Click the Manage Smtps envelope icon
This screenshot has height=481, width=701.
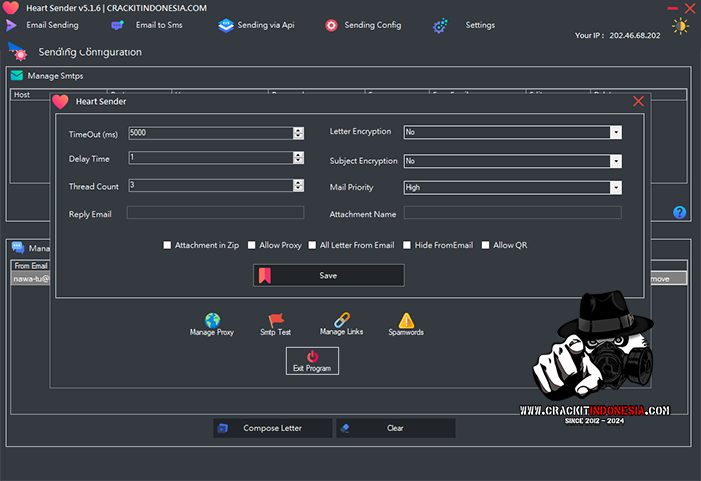17,75
